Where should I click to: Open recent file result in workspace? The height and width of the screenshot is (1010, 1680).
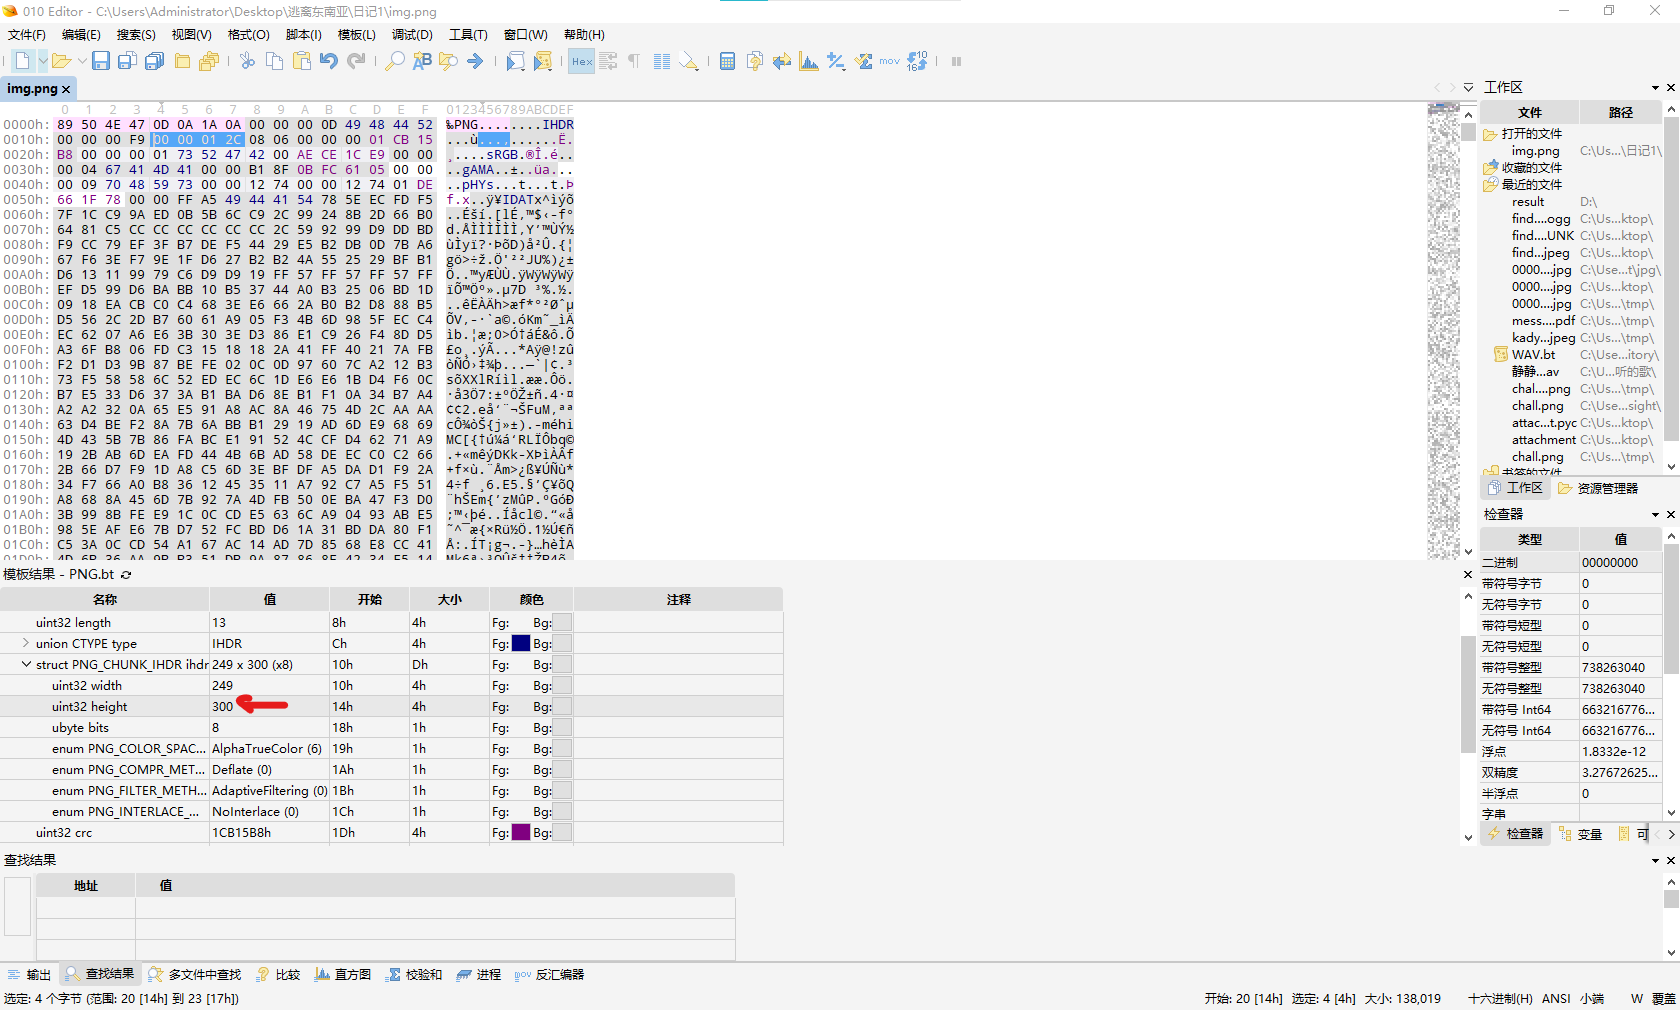click(1528, 202)
